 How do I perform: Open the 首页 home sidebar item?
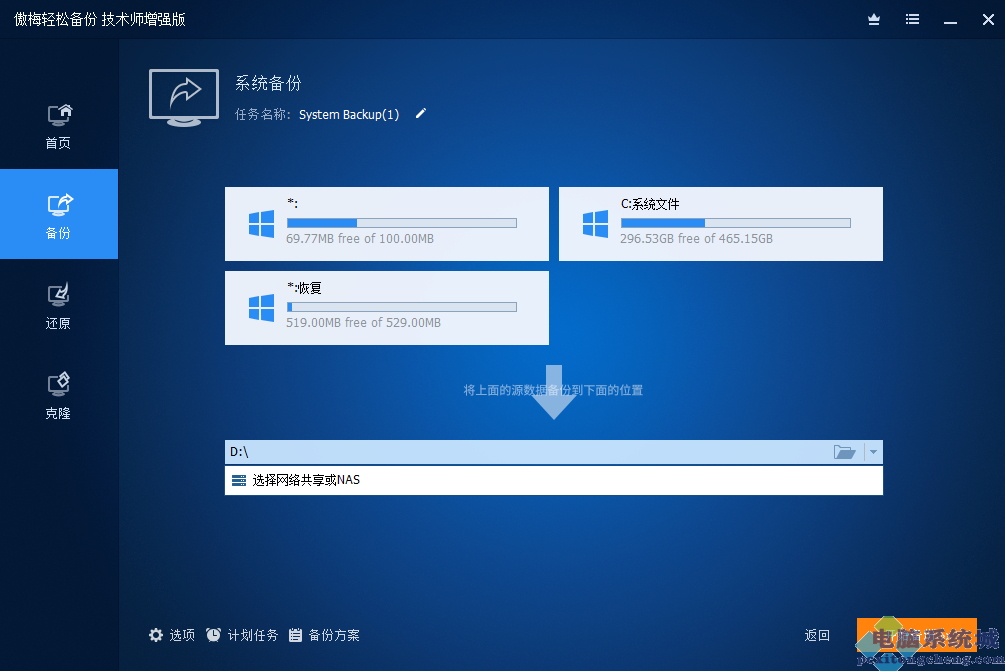[58, 126]
